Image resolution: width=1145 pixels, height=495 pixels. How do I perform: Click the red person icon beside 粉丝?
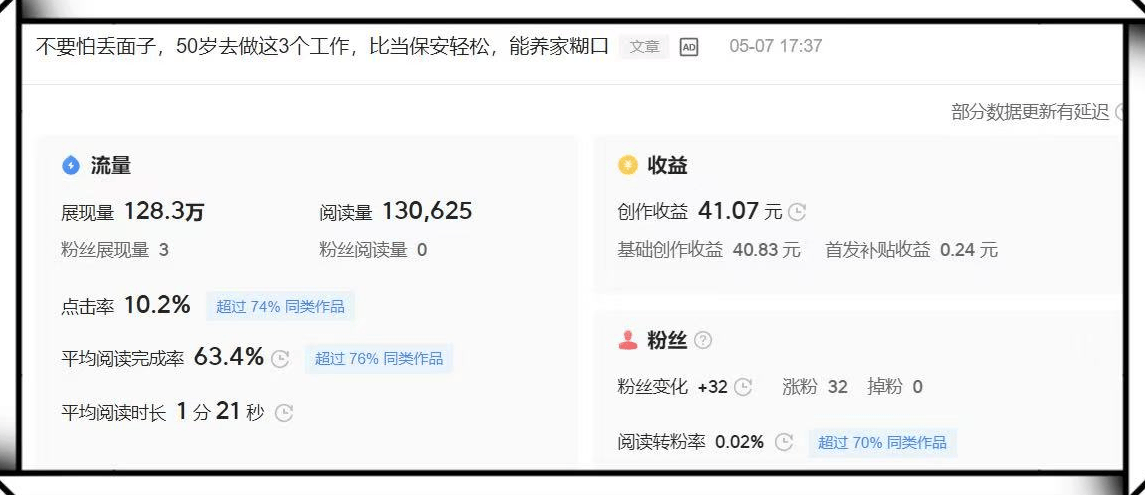pyautogui.click(x=628, y=341)
